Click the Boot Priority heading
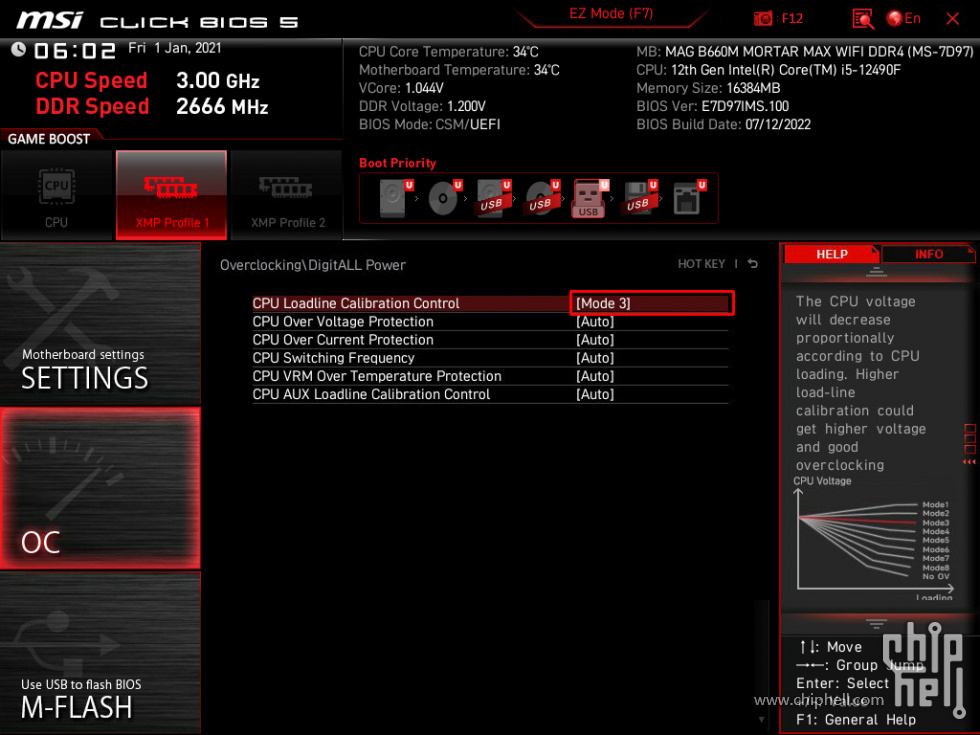 tap(398, 163)
